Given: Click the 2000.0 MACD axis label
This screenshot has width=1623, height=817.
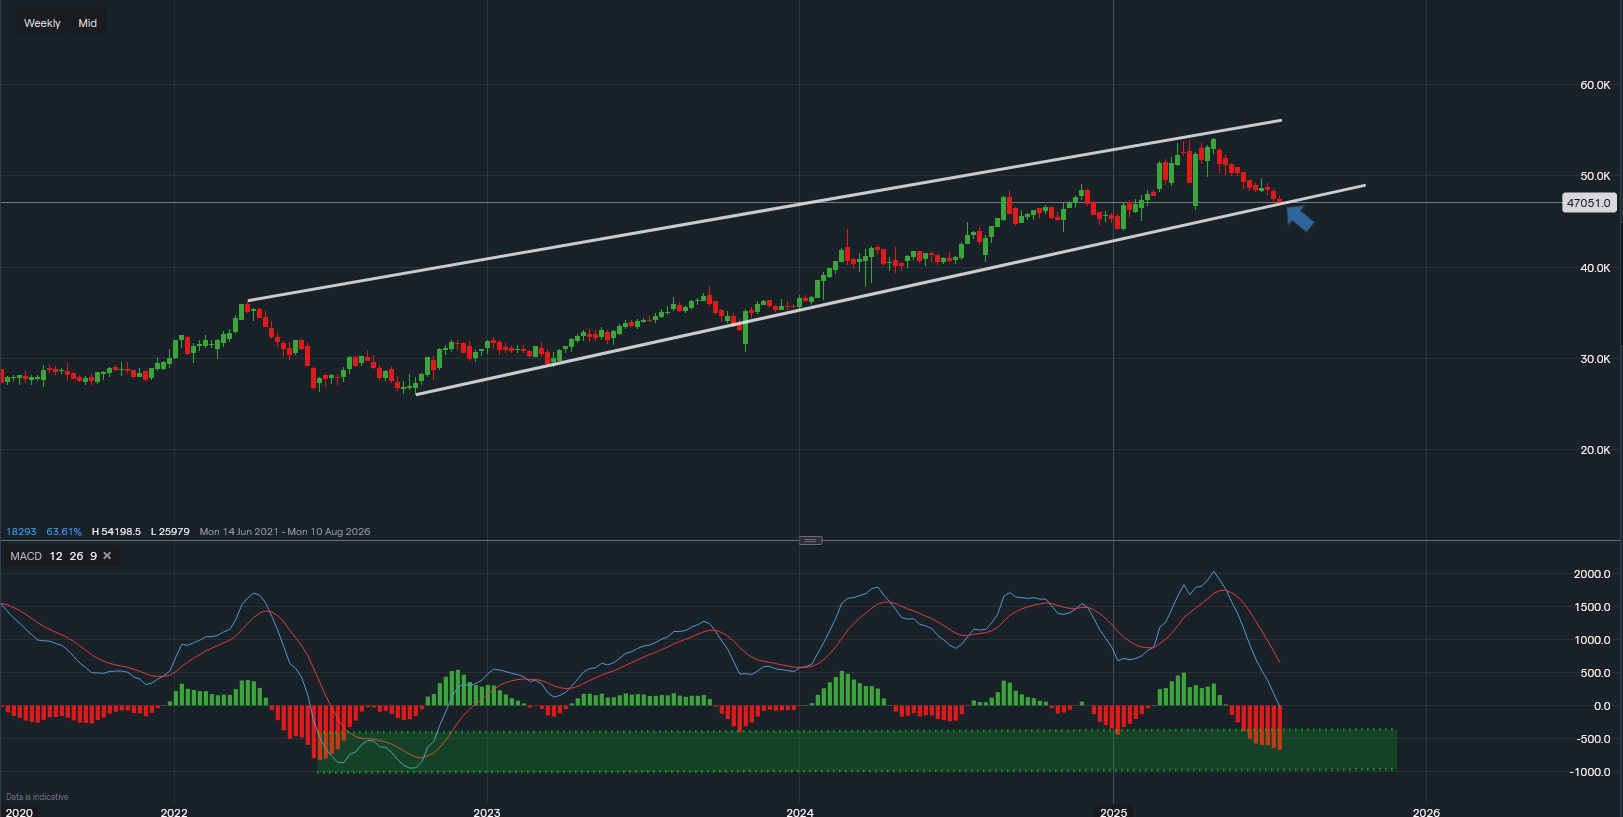Looking at the screenshot, I should [1591, 574].
